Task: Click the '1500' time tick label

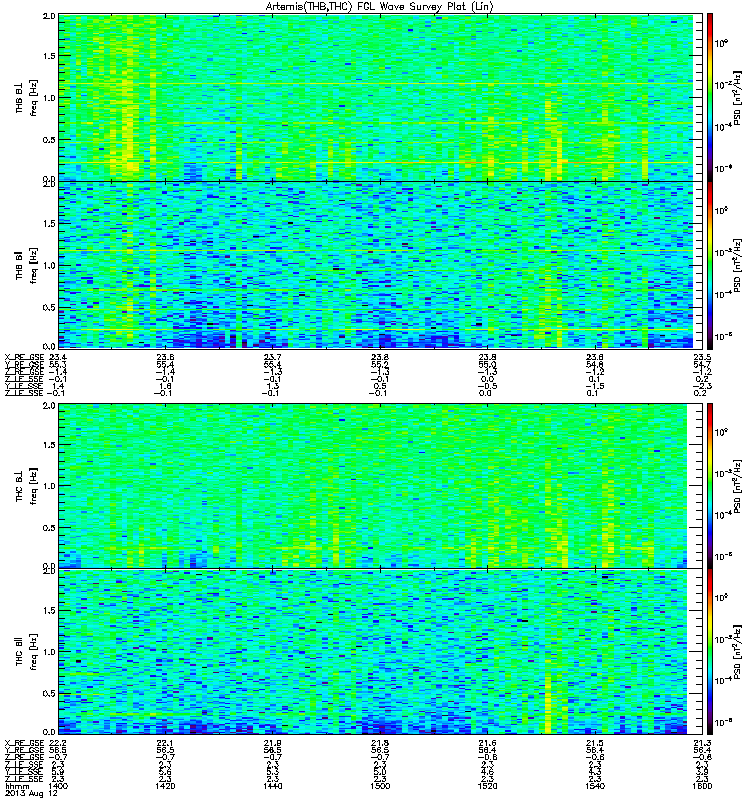Action: (380, 786)
